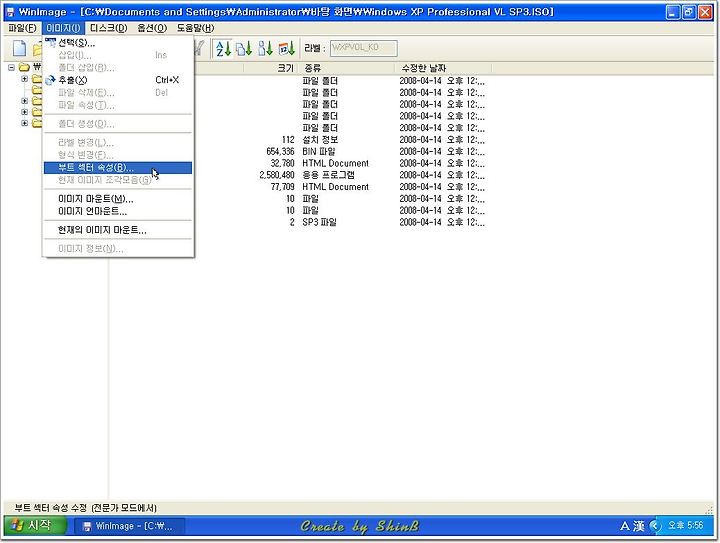Click the WinImage title bar app icon
720x543 pixels.
pyautogui.click(x=10, y=12)
